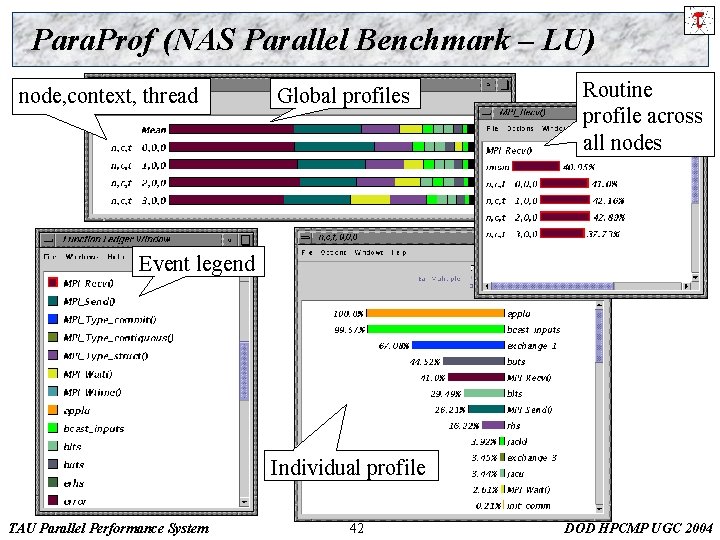This screenshot has width=720, height=540.
Task: Click the buts gray bar at 44.52%
Action: pos(473,361)
